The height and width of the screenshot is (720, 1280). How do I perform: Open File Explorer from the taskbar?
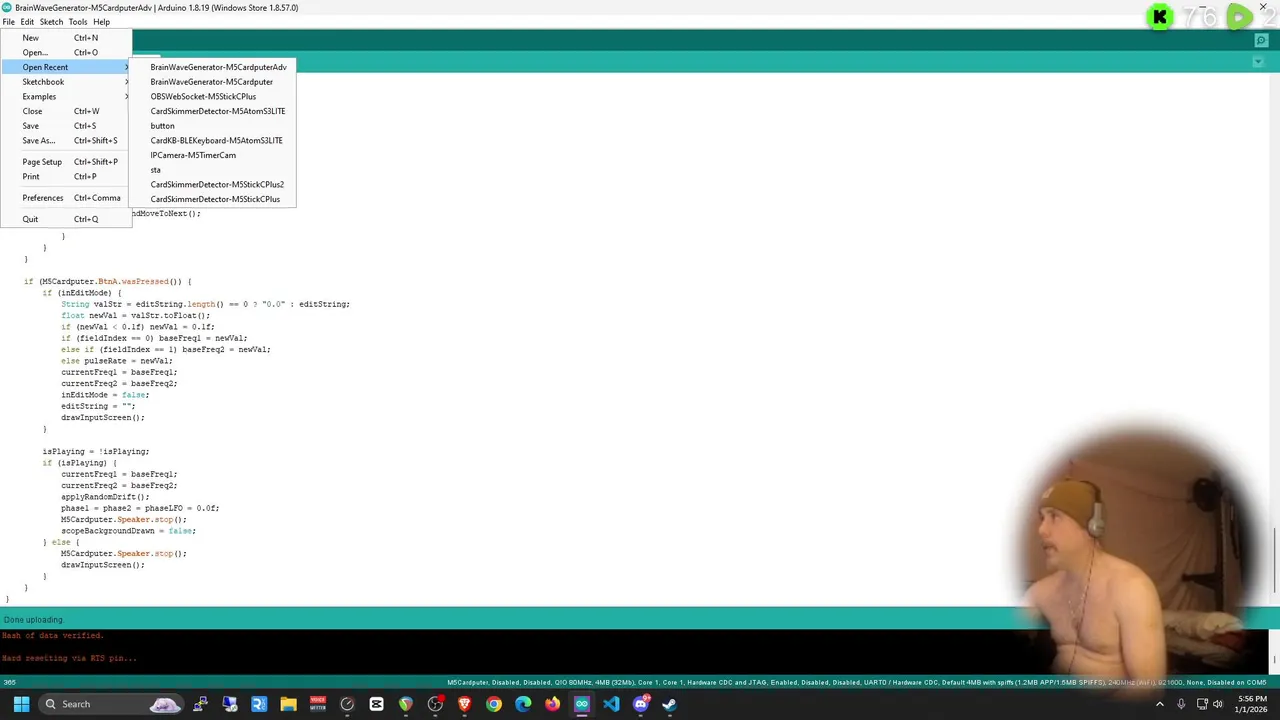[288, 704]
